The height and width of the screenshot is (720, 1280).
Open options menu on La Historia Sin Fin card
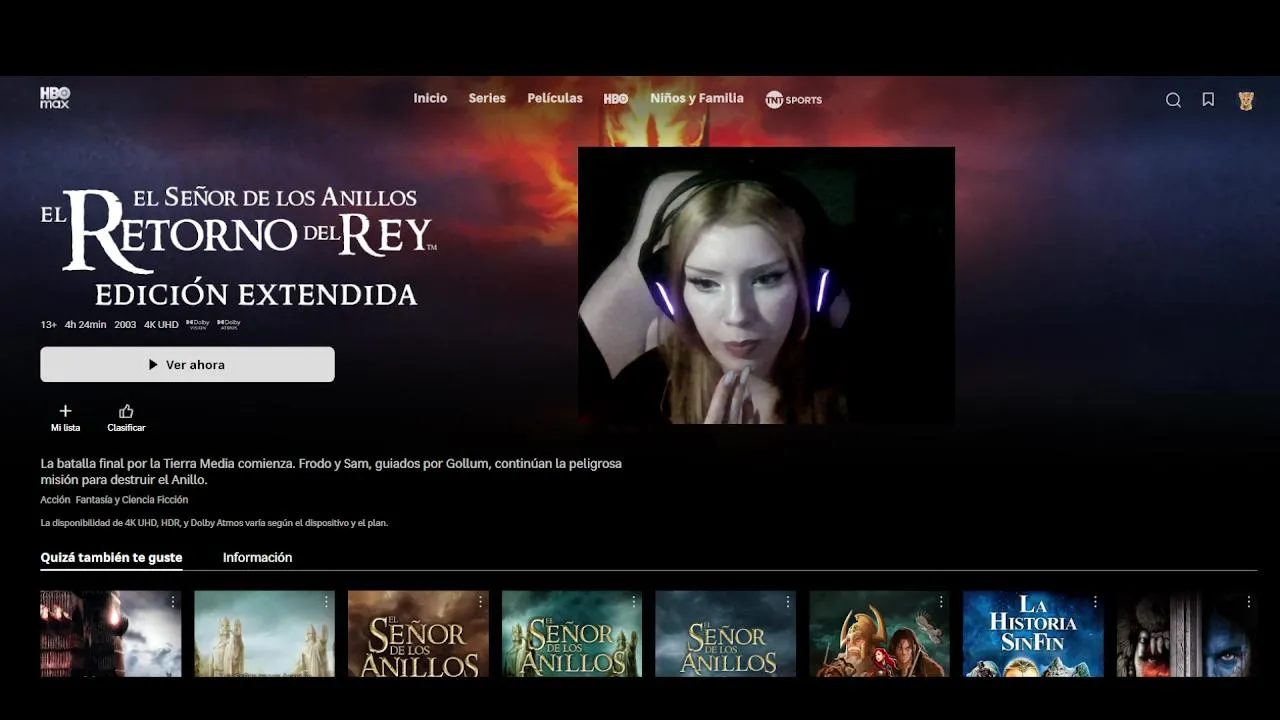1095,602
